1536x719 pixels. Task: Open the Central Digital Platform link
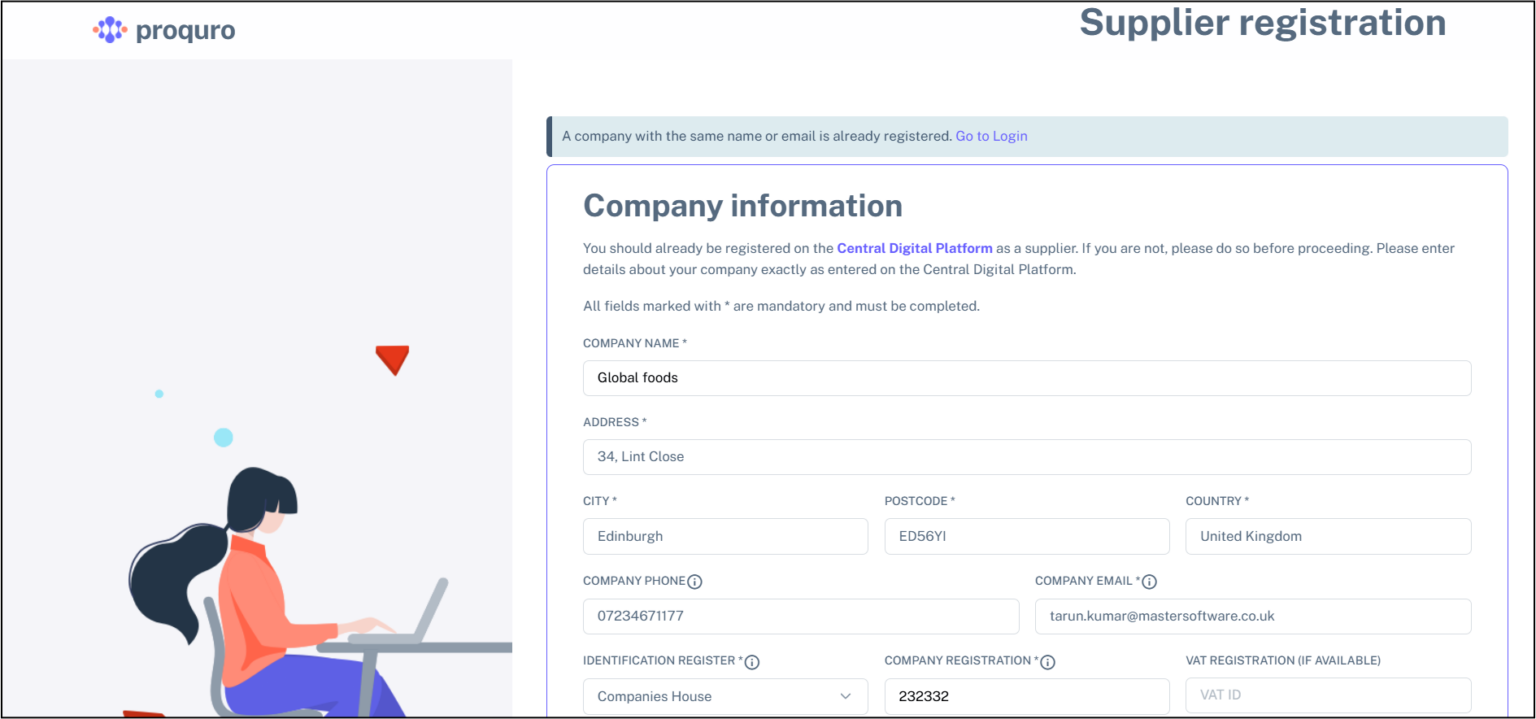pyautogui.click(x=914, y=248)
